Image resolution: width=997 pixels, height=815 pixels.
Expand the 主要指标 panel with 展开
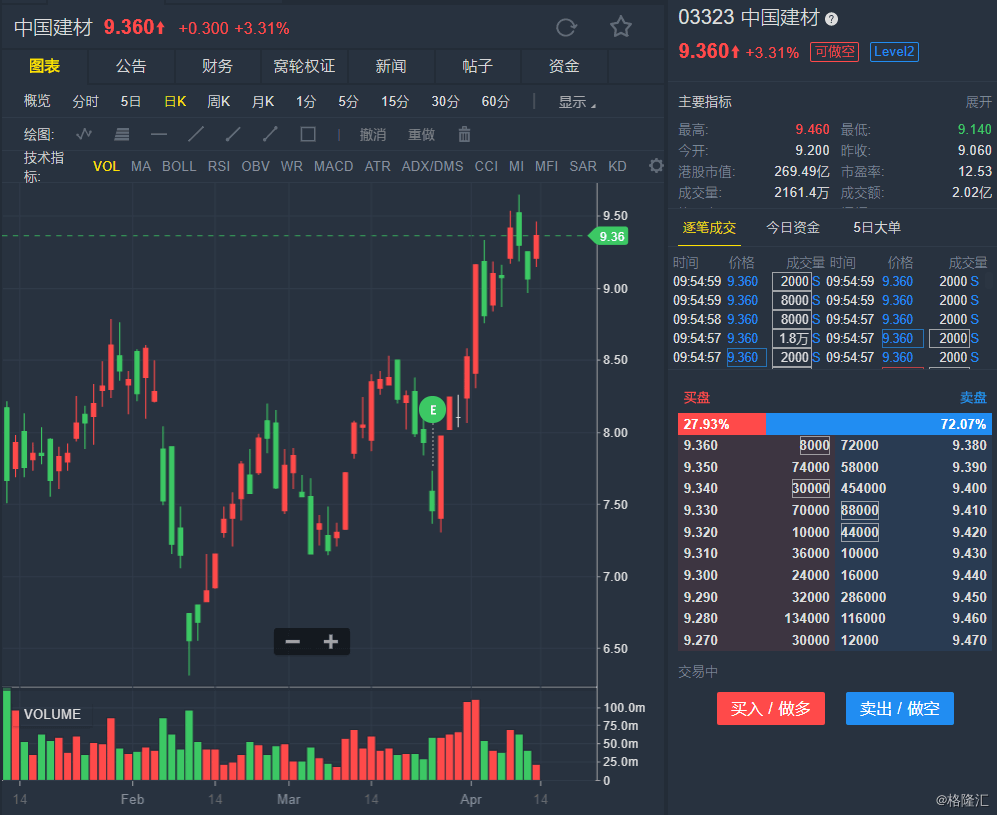click(978, 102)
